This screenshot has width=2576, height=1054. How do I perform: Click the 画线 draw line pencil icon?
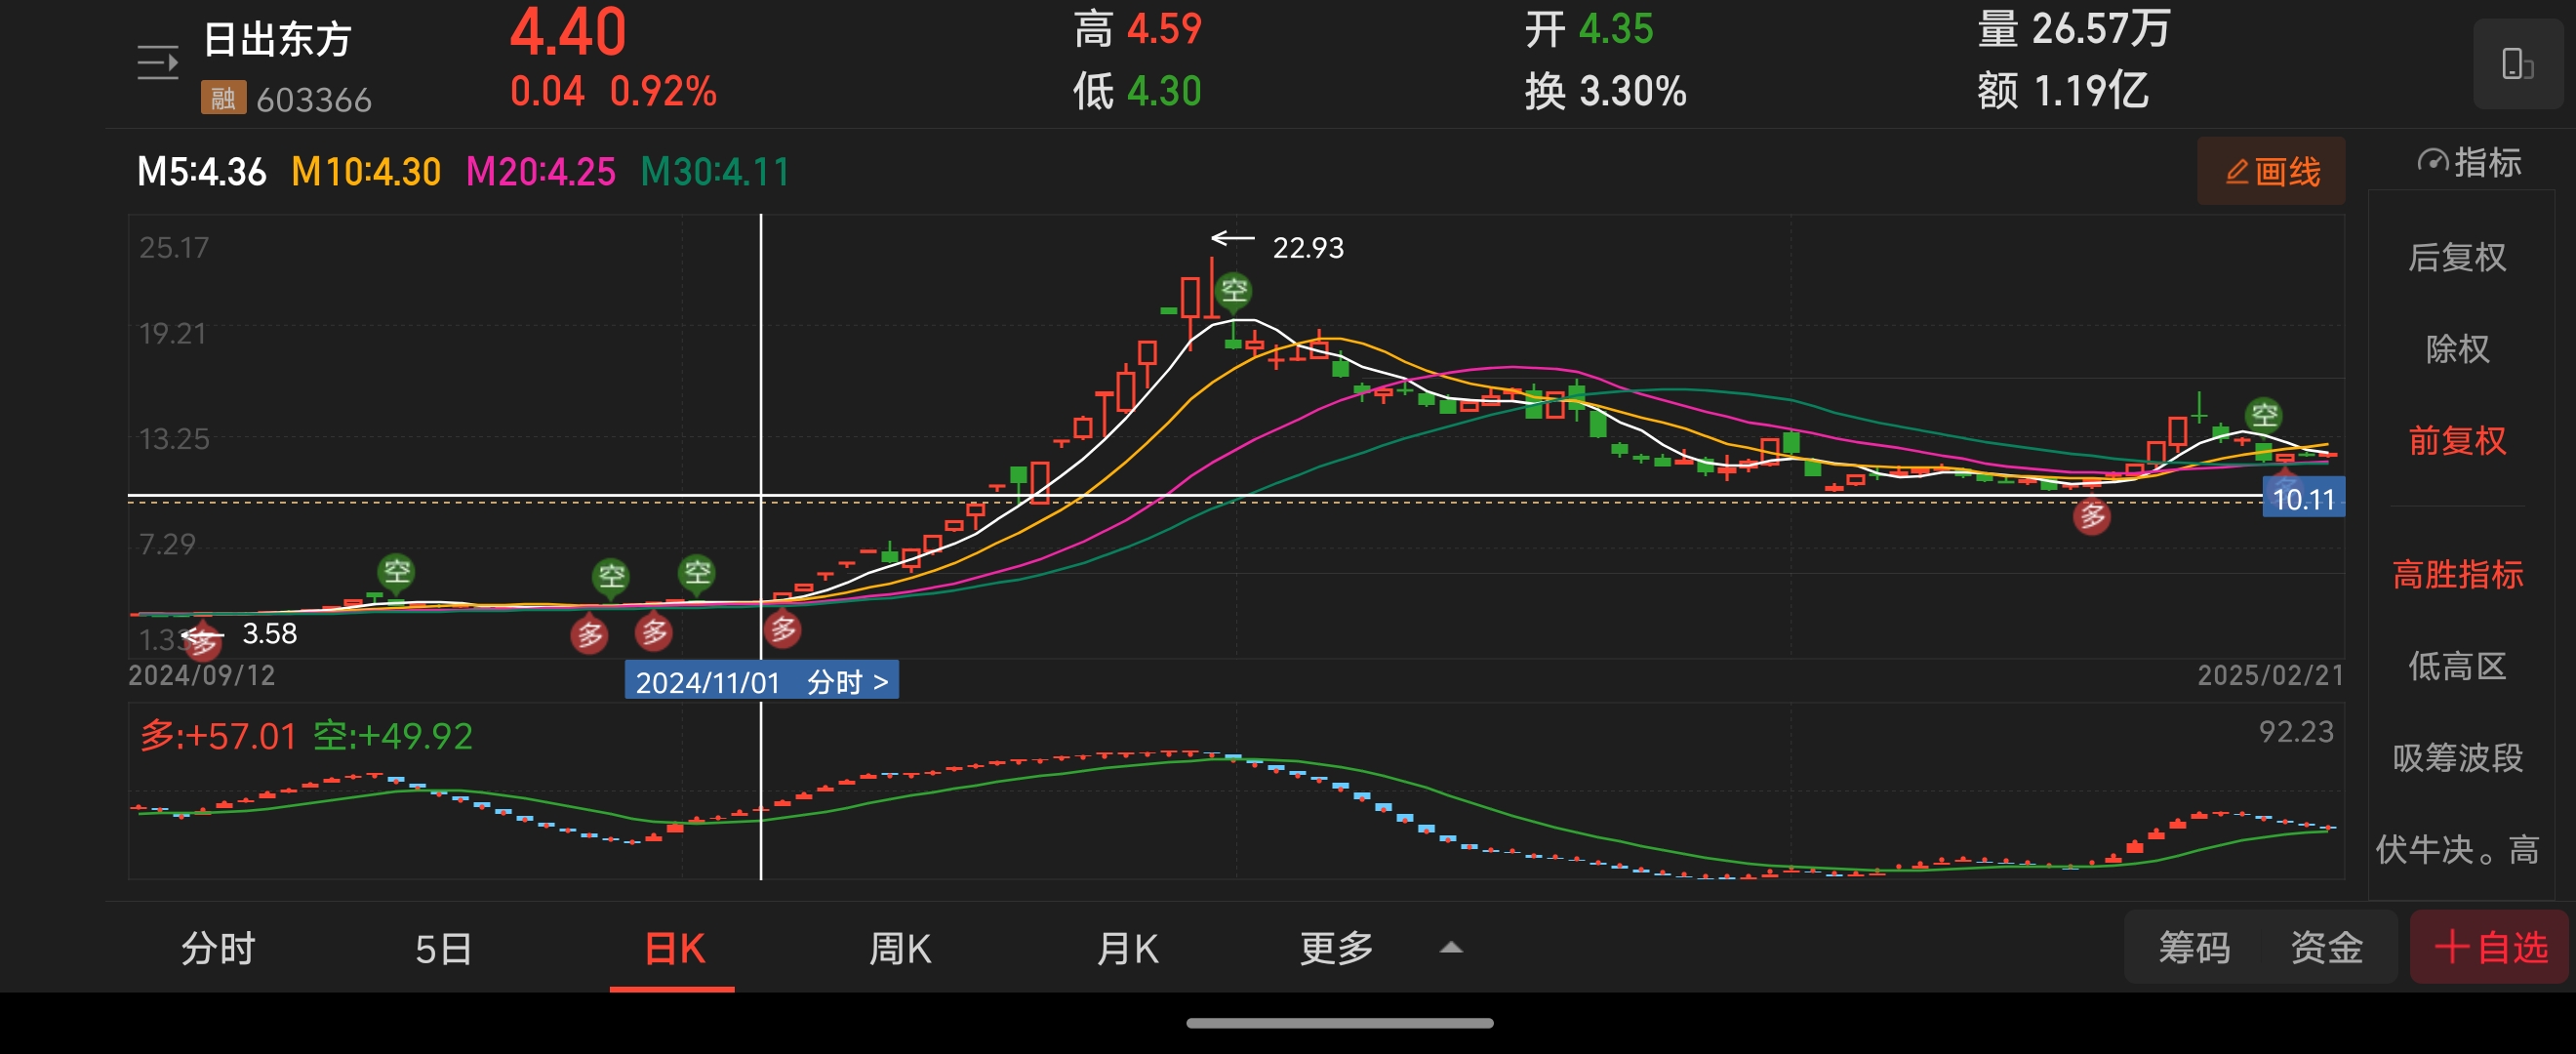coord(2237,172)
